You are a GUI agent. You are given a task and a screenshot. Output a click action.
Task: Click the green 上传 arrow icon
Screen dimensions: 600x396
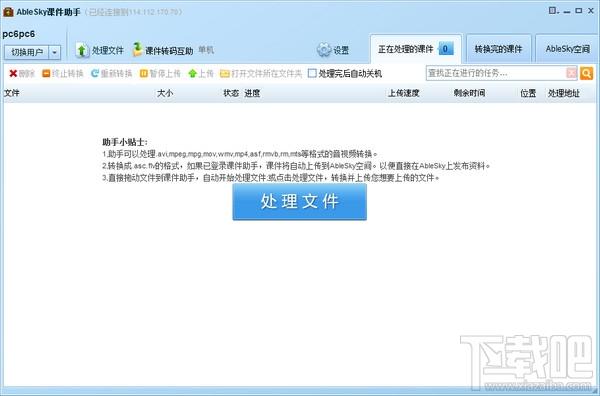[x=192, y=73]
